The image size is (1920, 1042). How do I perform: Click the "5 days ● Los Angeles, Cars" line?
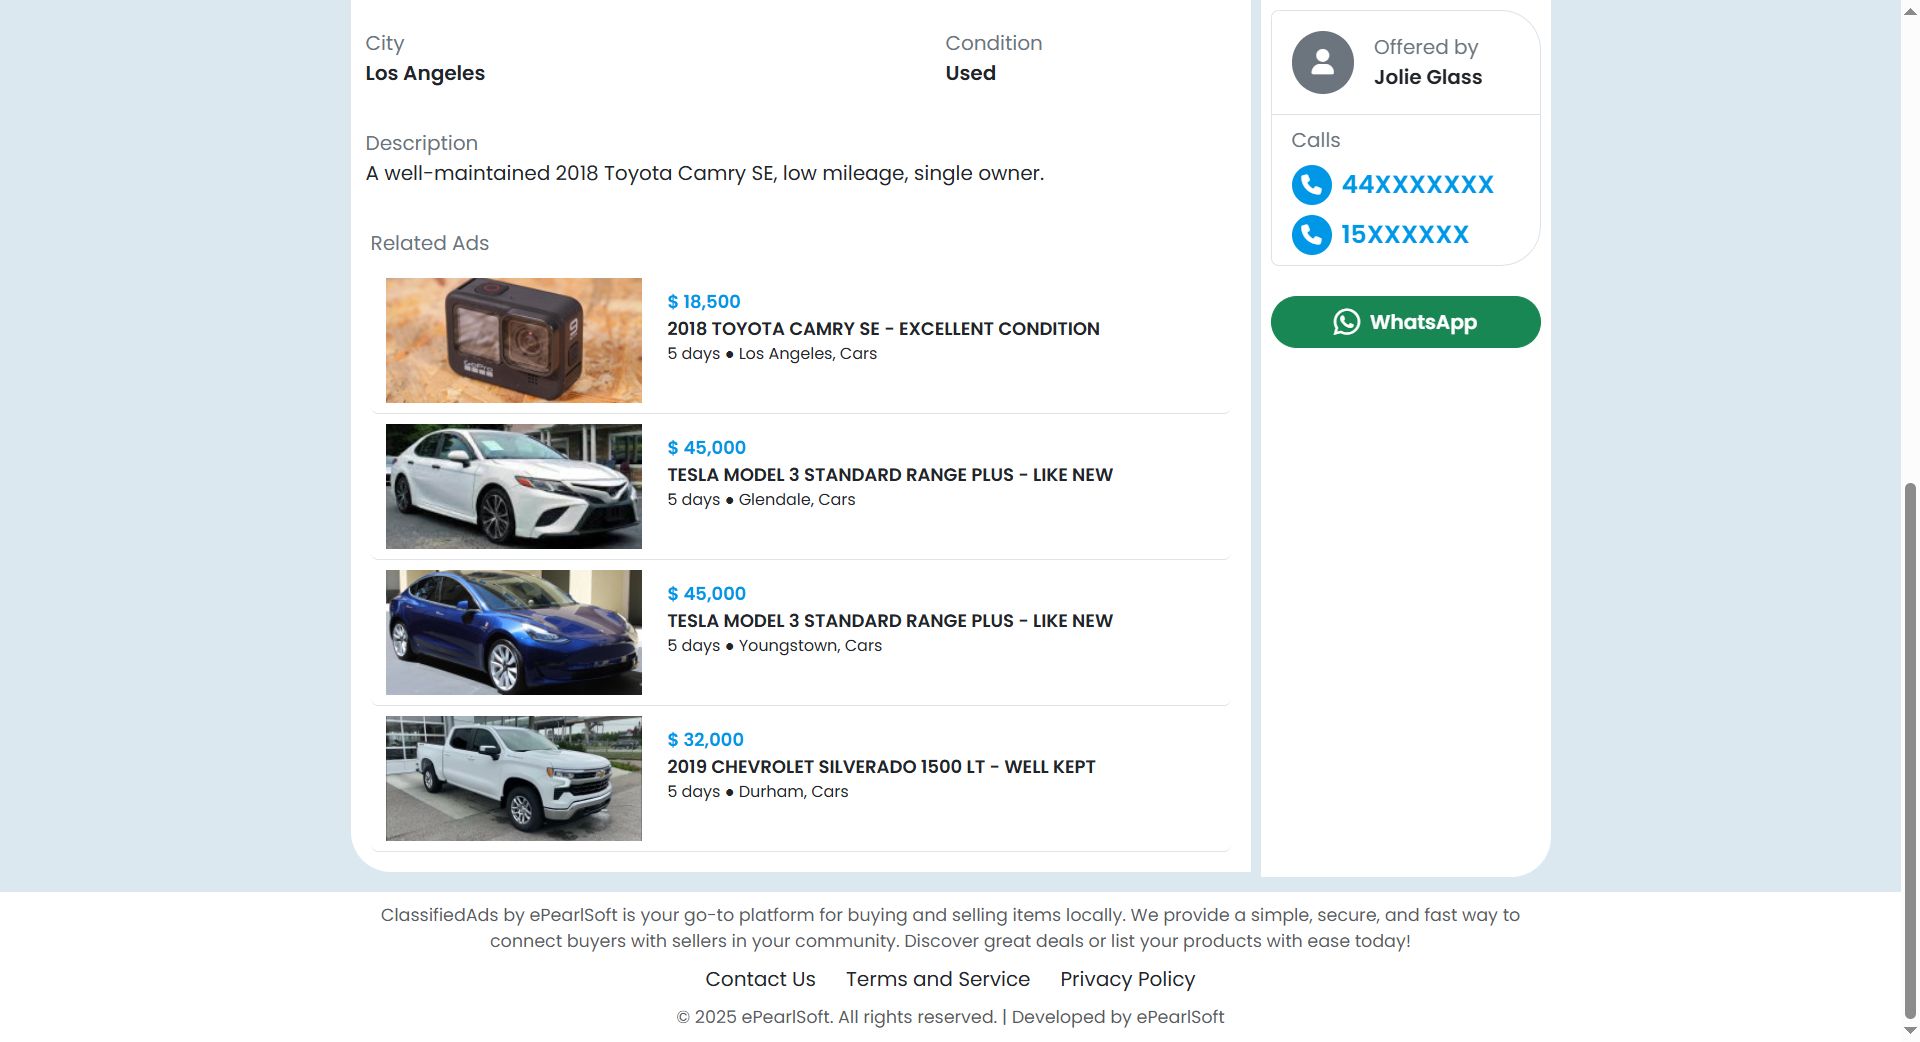[x=772, y=354]
